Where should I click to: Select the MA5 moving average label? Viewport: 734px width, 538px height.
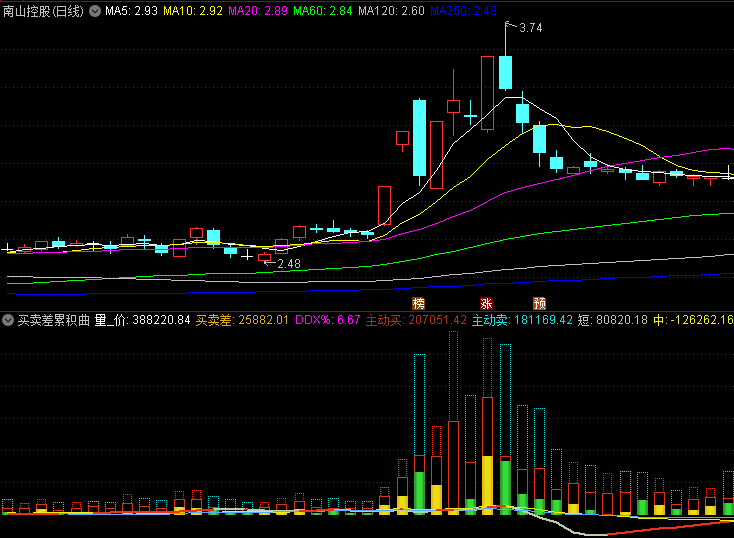click(x=131, y=11)
